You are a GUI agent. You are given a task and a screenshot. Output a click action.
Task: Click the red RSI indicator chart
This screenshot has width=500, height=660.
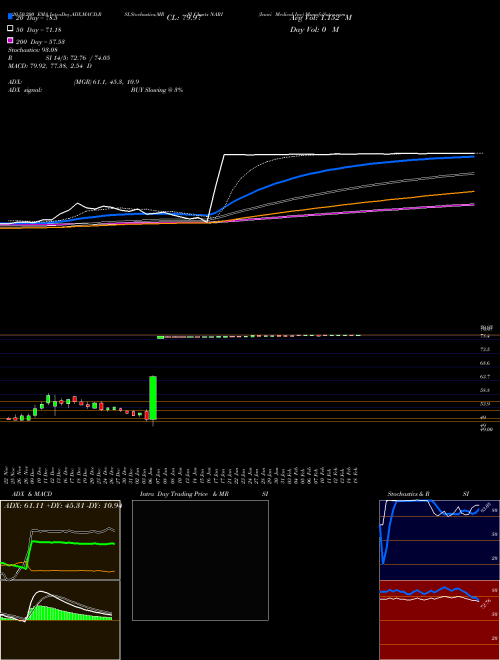[x=439, y=620]
